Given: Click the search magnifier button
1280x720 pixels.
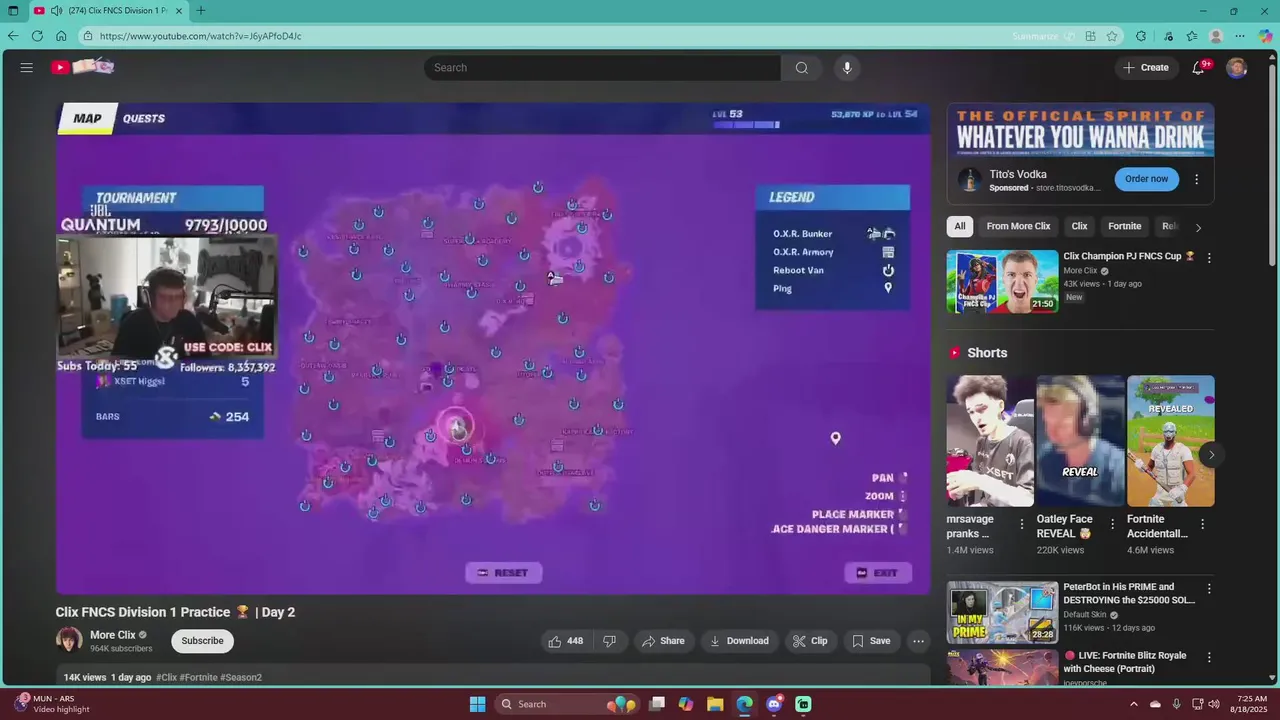Looking at the screenshot, I should tap(801, 68).
